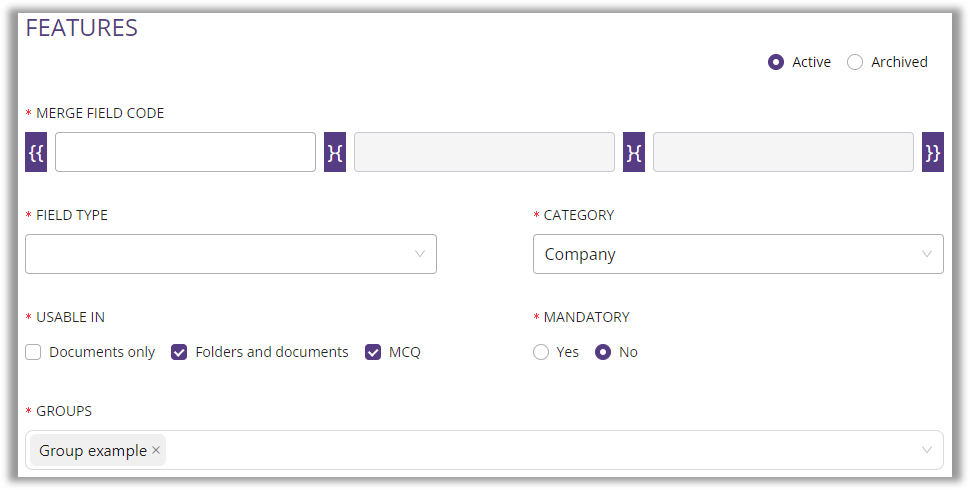Select the Active radio button
Screen dimensions: 970x490
775,62
